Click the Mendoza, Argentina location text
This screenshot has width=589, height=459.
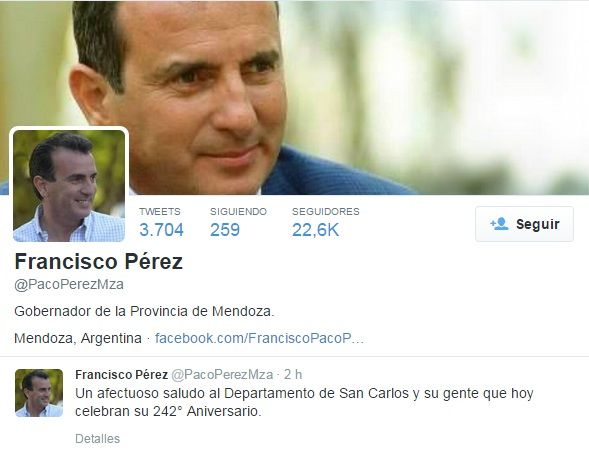click(78, 338)
